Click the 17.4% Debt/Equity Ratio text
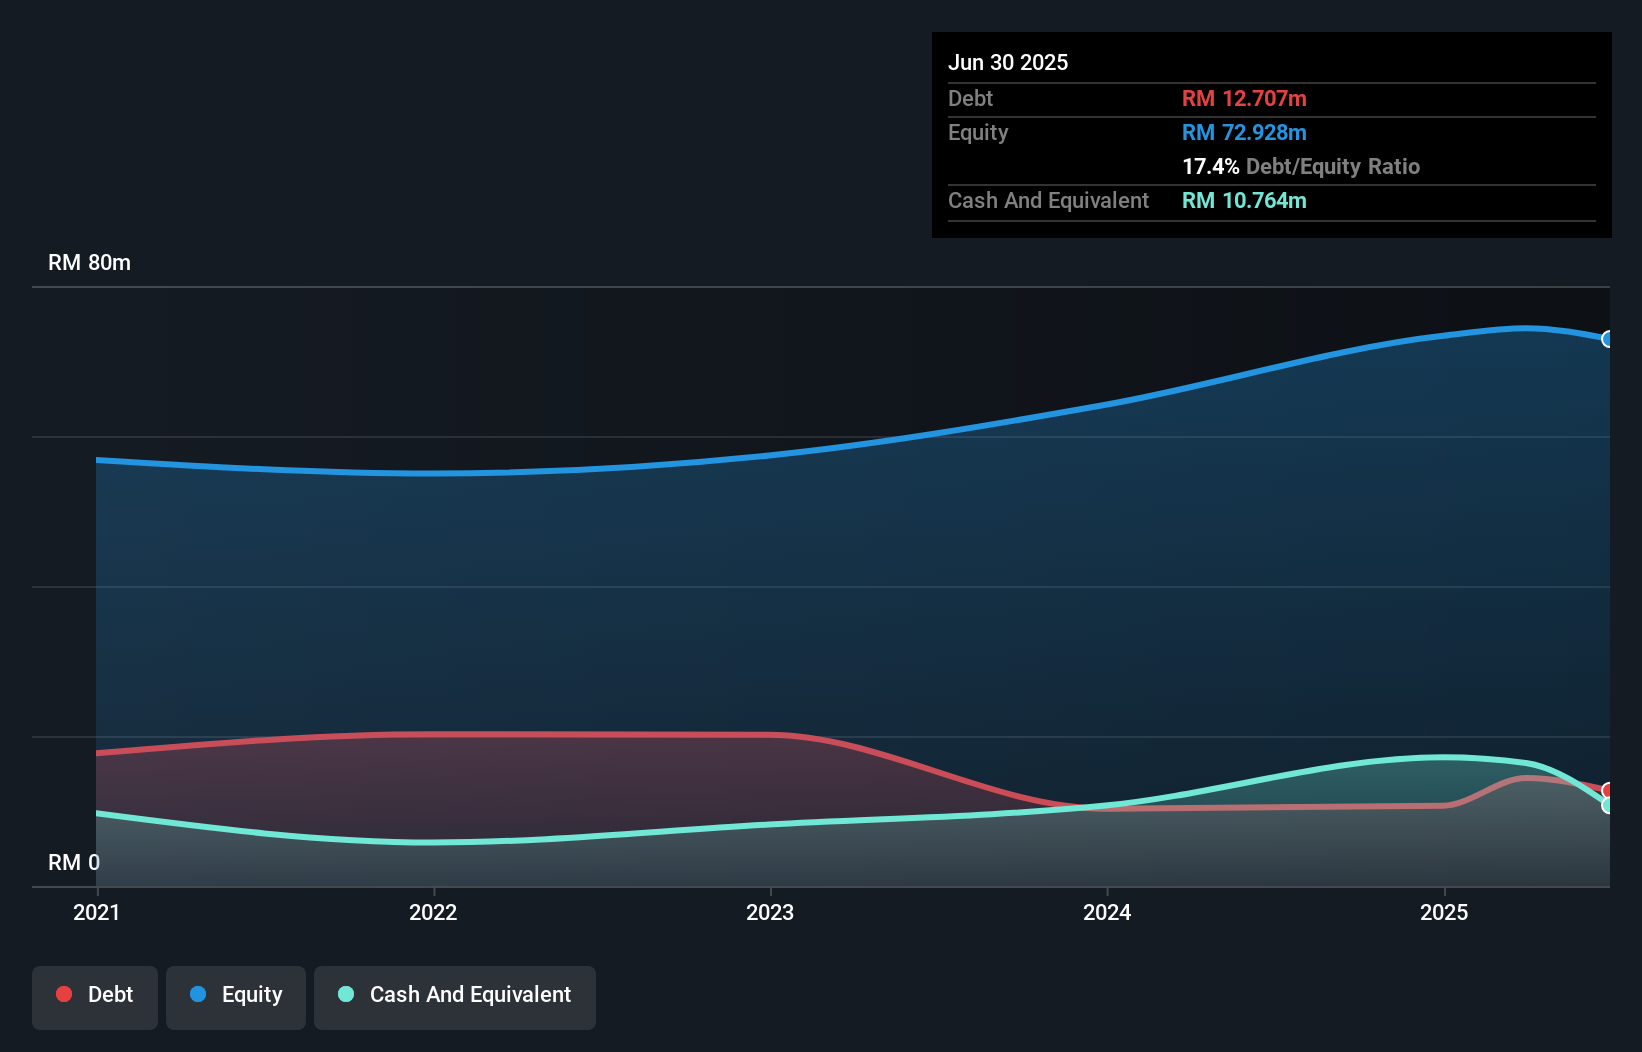Viewport: 1642px width, 1052px height. pyautogui.click(x=1301, y=167)
